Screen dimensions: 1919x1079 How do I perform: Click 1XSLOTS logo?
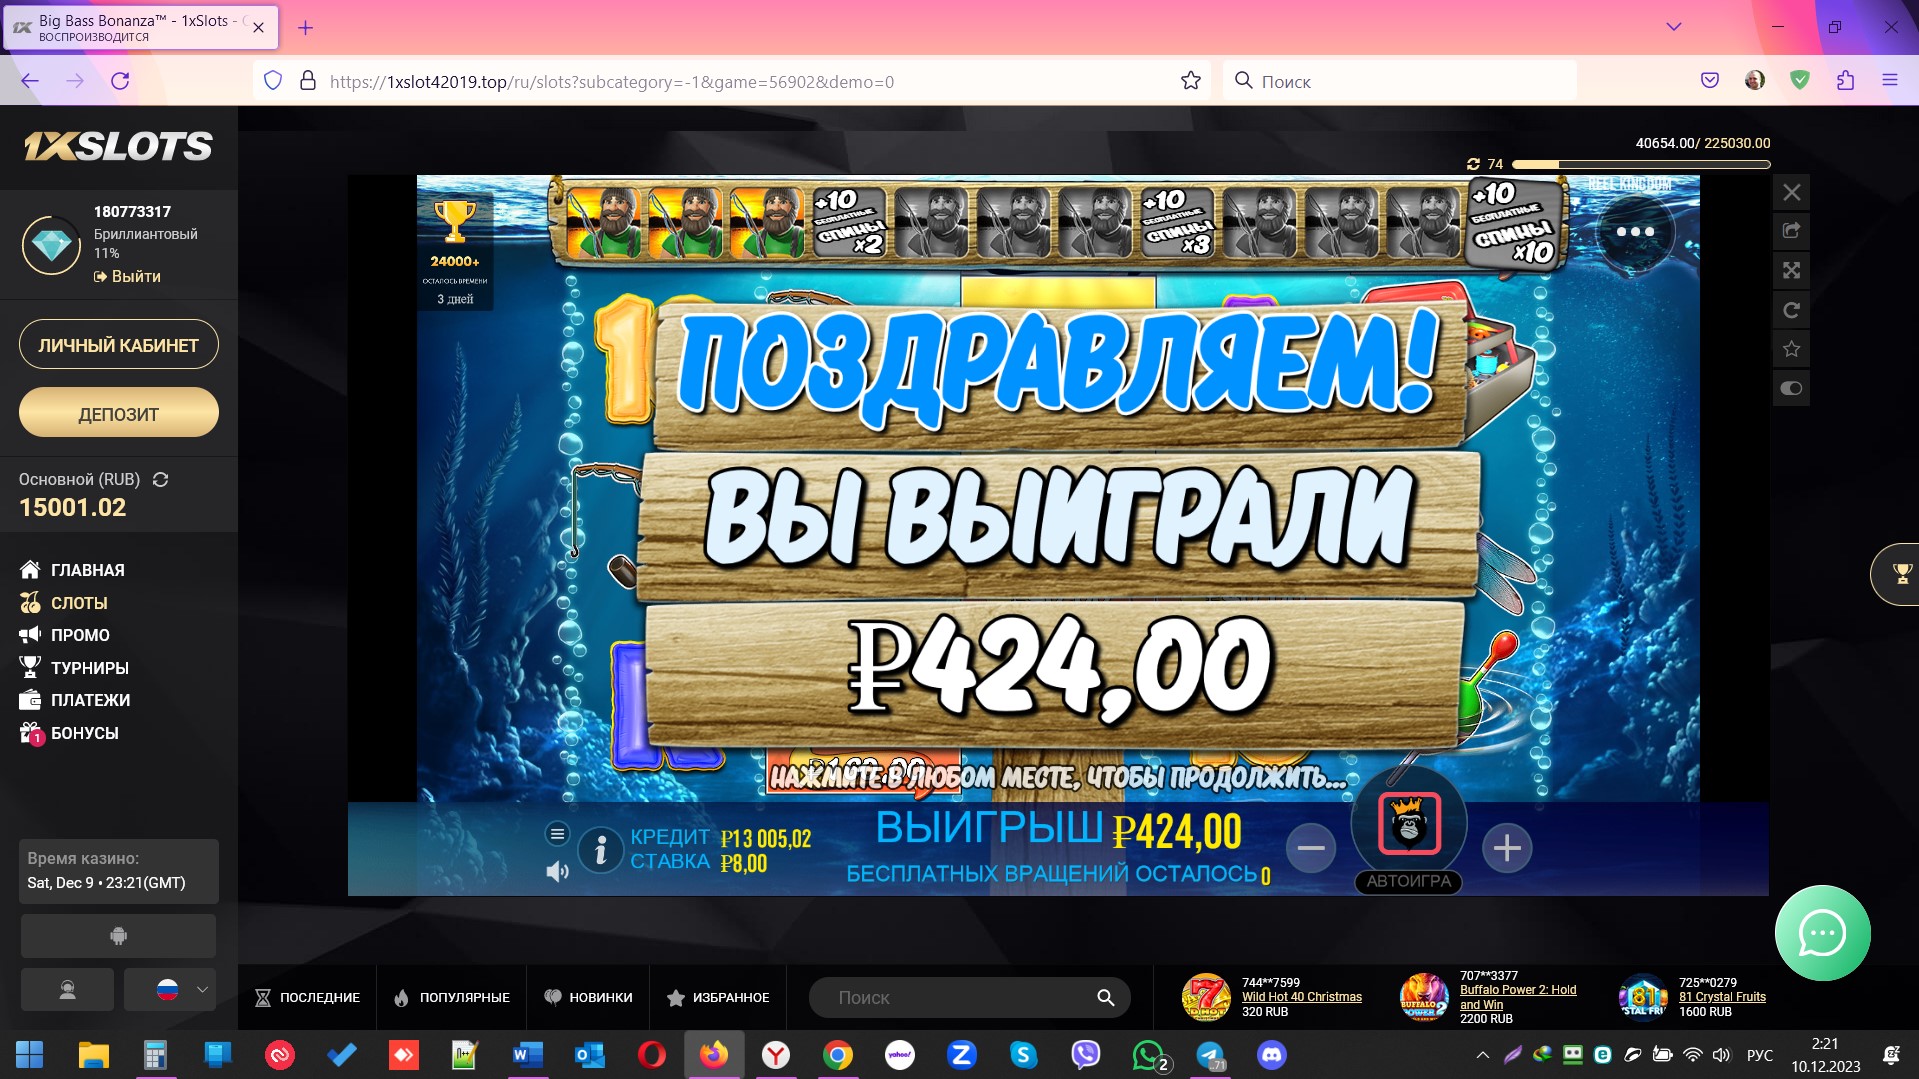coord(118,147)
